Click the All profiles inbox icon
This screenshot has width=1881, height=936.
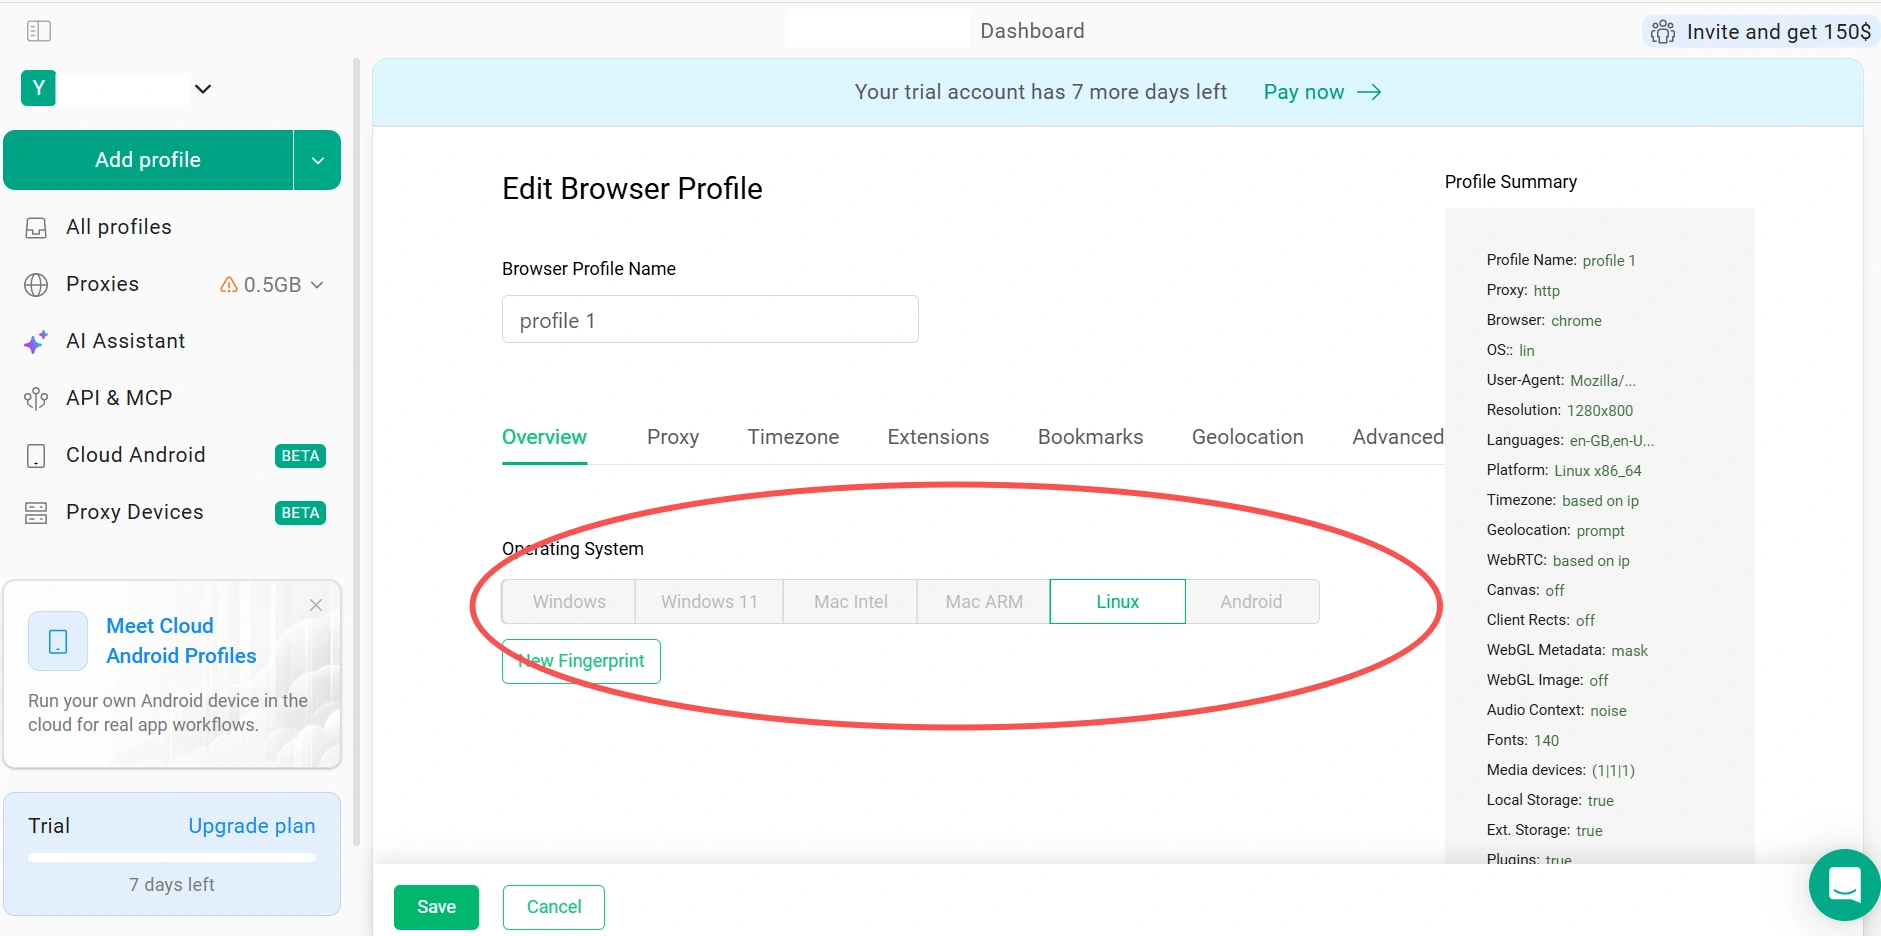[36, 228]
